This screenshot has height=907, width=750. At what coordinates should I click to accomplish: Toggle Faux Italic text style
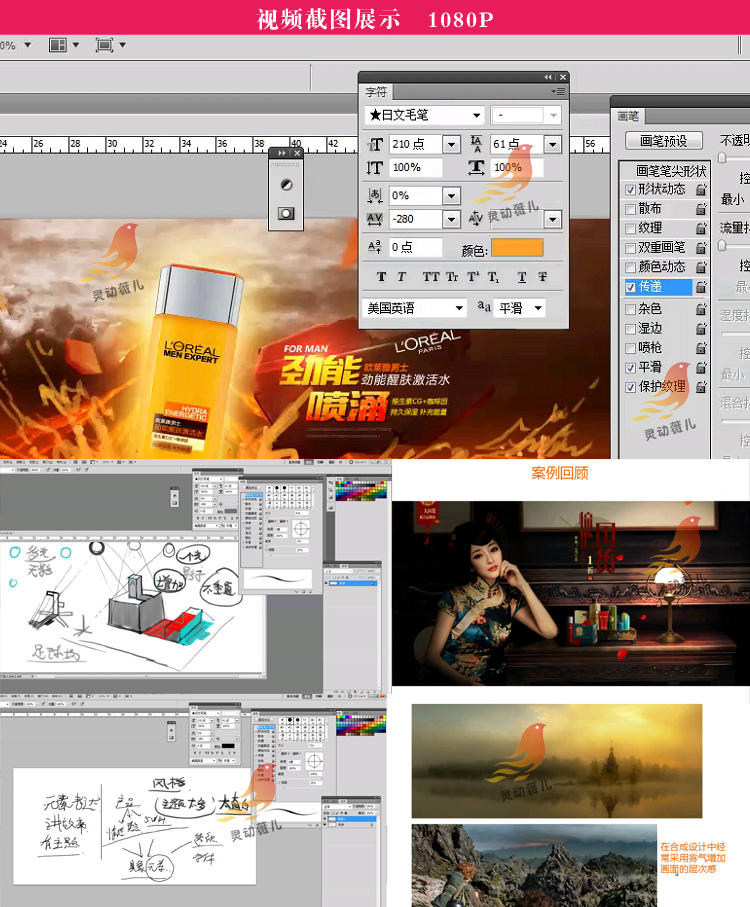point(401,277)
